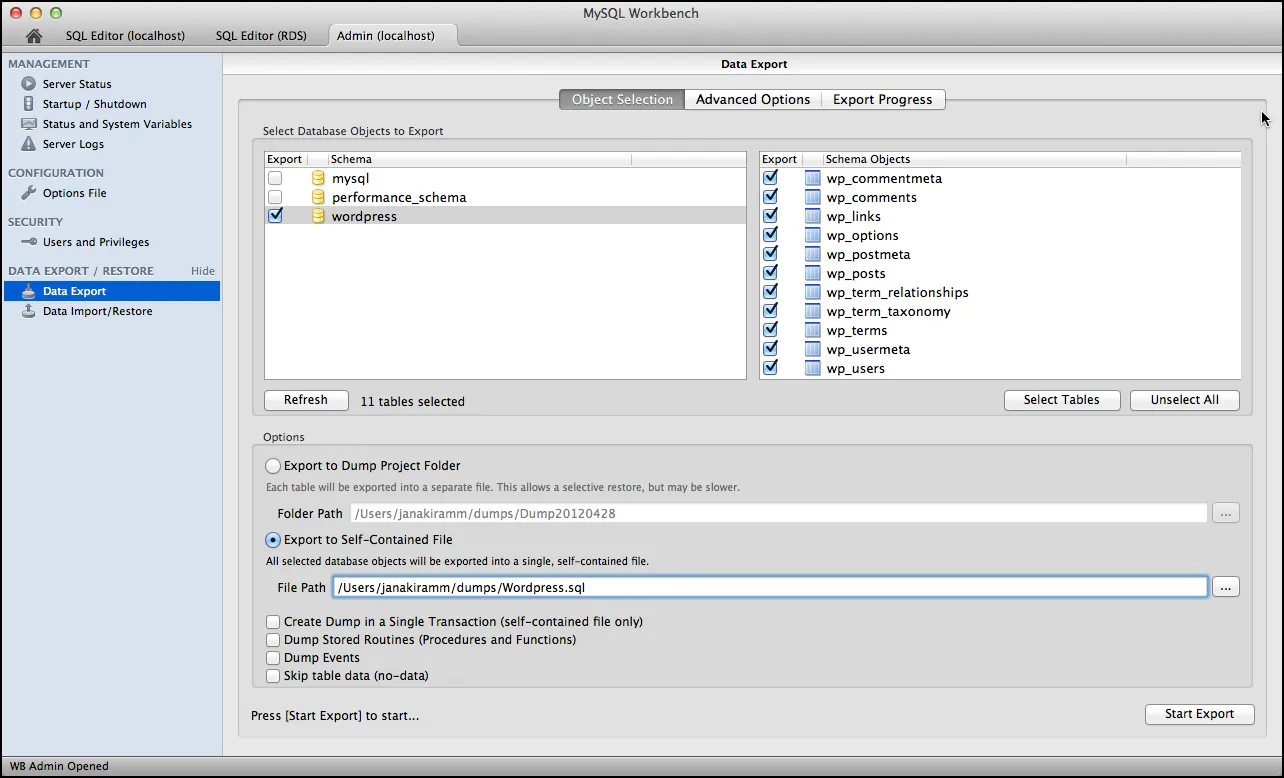Click the wp_users table icon
This screenshot has width=1284, height=778.
tap(812, 368)
